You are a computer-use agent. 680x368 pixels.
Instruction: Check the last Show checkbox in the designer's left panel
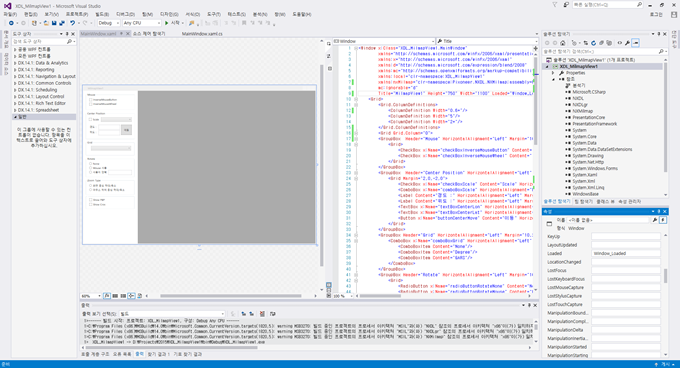pos(91,204)
